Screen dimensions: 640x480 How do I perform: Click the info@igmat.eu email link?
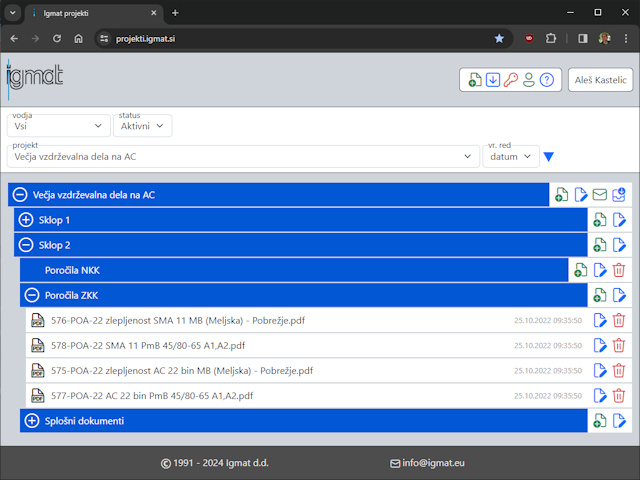click(x=427, y=463)
